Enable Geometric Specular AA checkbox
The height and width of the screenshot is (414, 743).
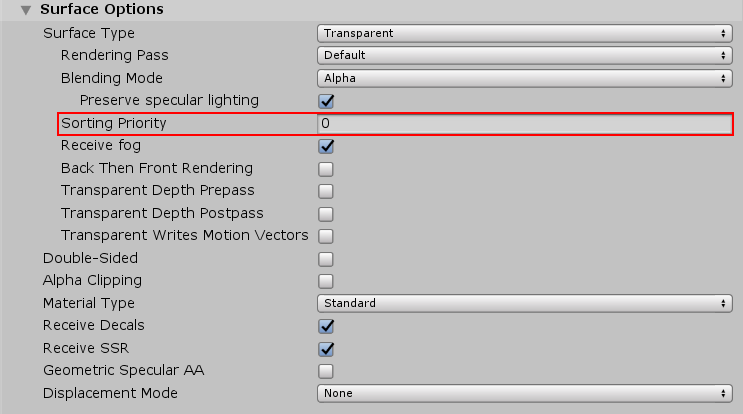326,371
